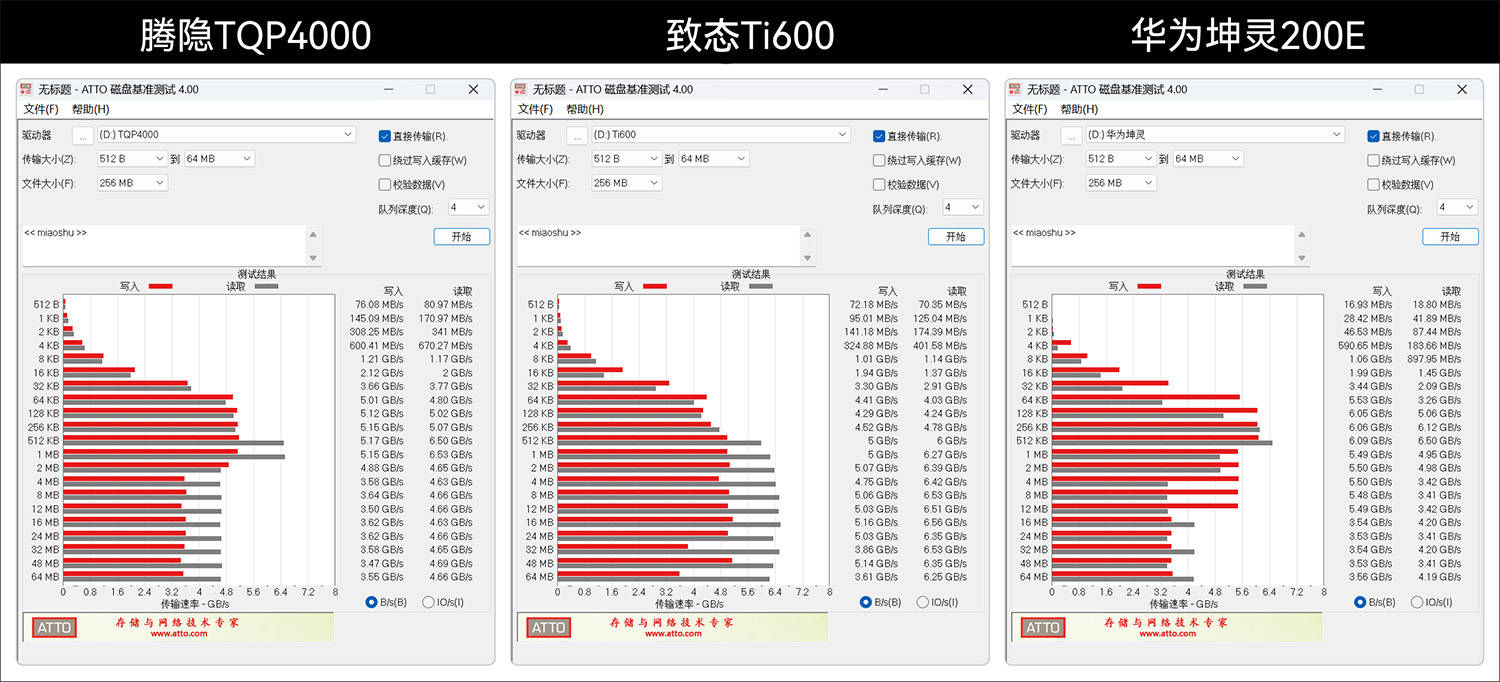Screen dimensions: 1500x682
Task: Click miaoshu description field in 华为坤灵 window
Action: [1152, 246]
